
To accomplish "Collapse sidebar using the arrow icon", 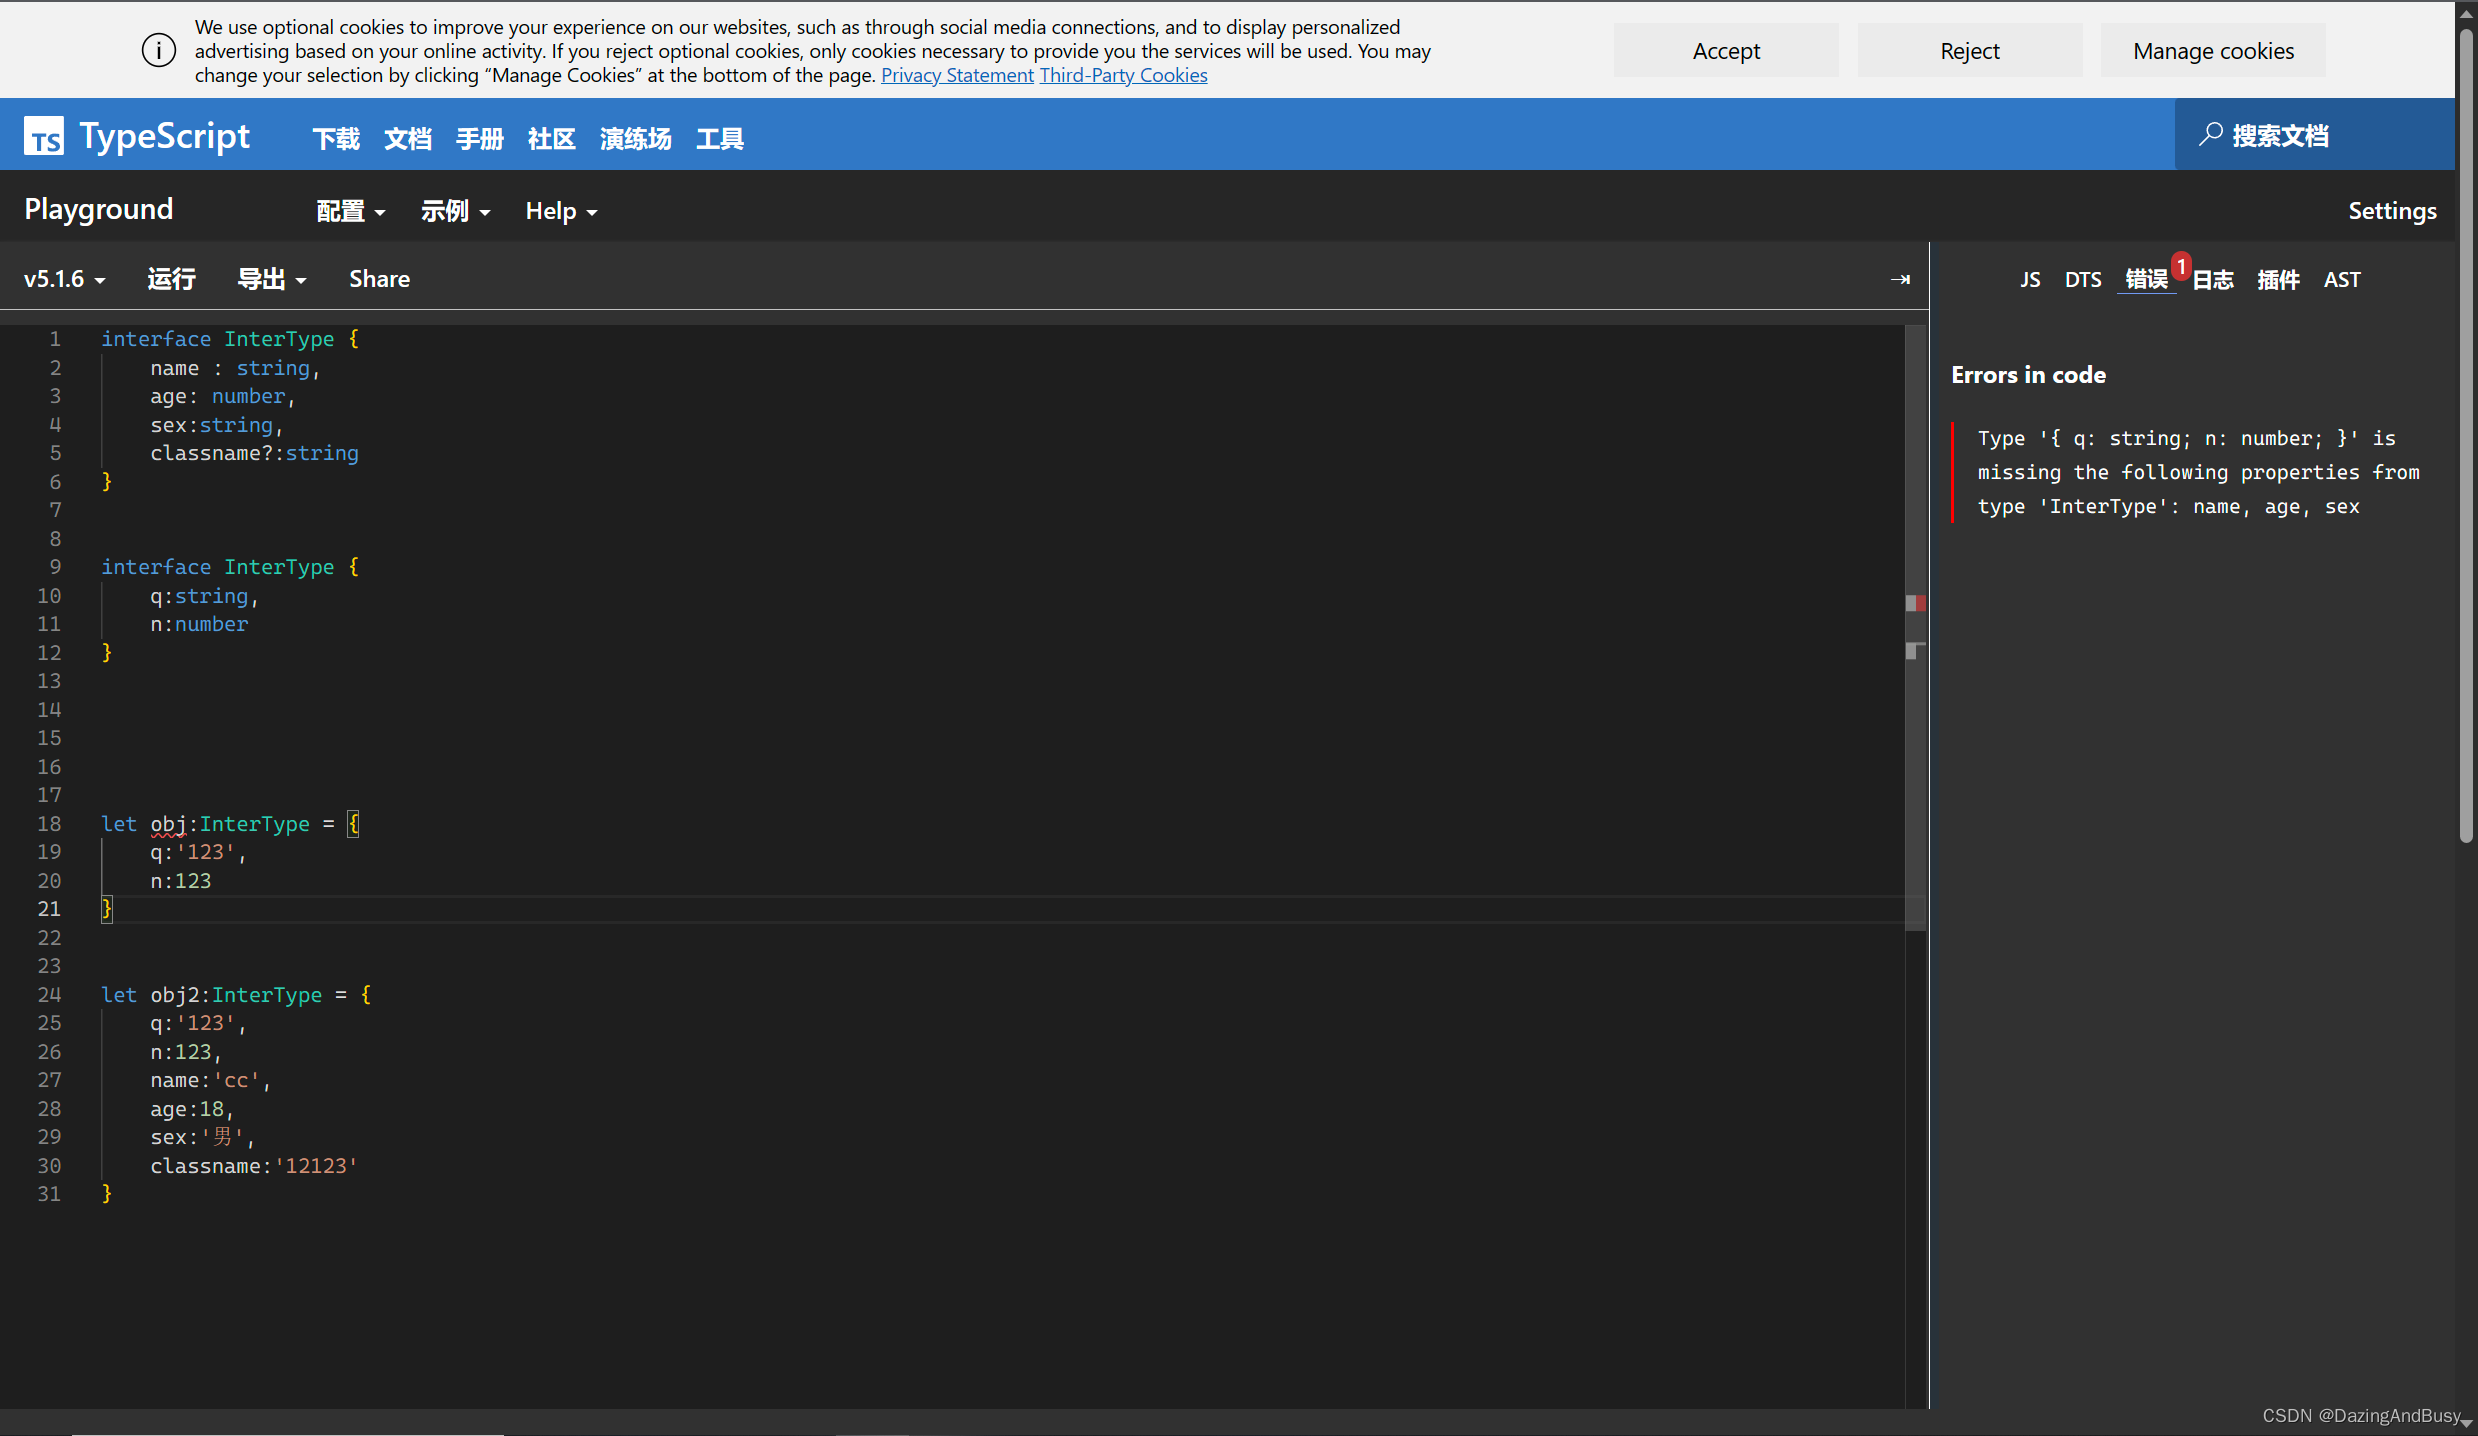I will 1900,280.
